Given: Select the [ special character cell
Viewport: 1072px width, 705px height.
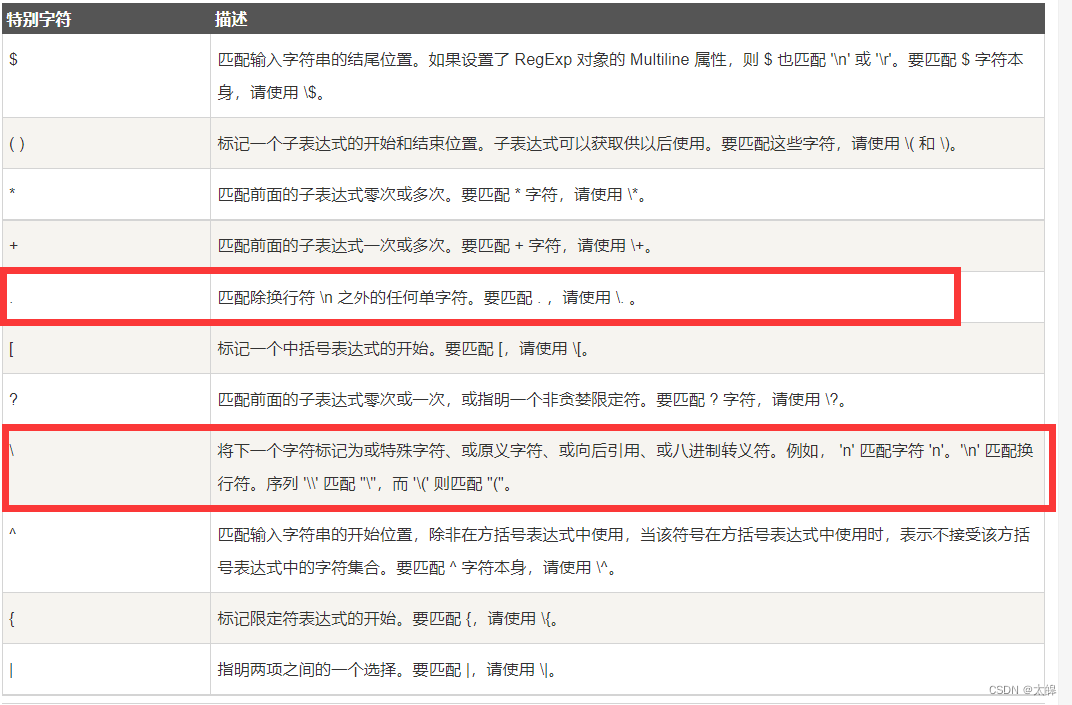Looking at the screenshot, I should click(106, 348).
